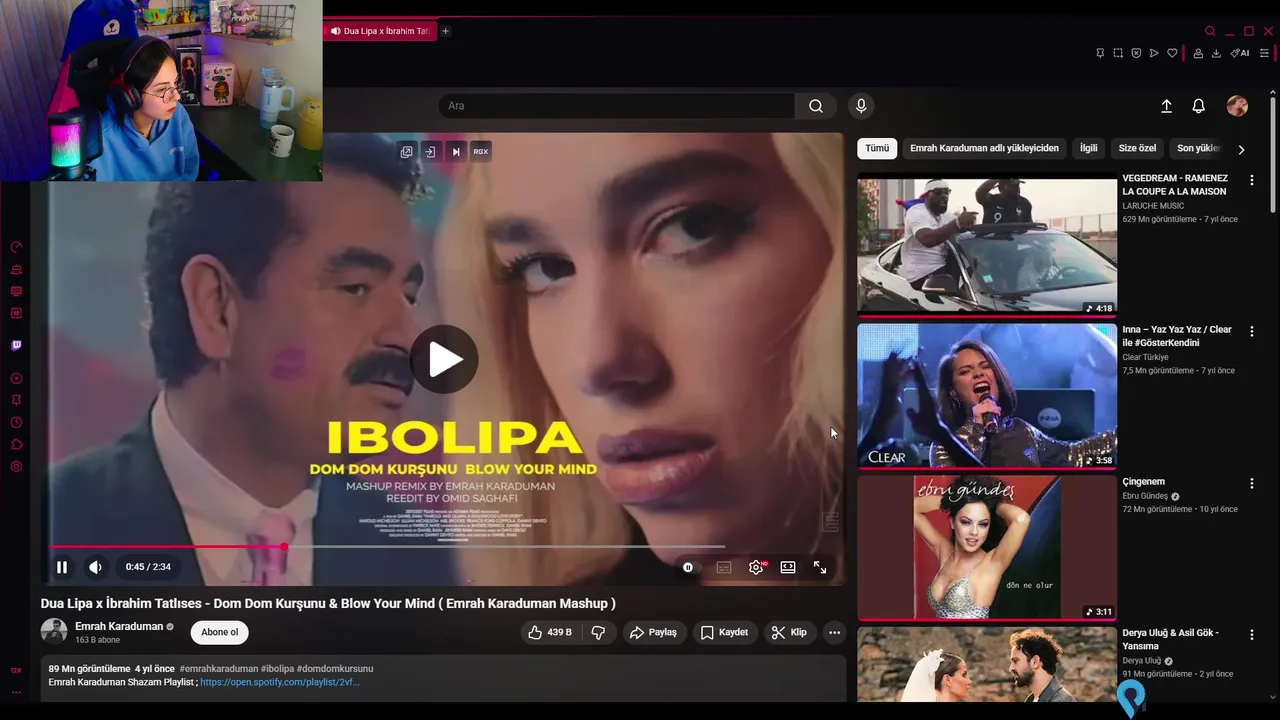Image resolution: width=1280 pixels, height=720 pixels.
Task: Select the İlgili filter chip
Action: tap(1088, 148)
